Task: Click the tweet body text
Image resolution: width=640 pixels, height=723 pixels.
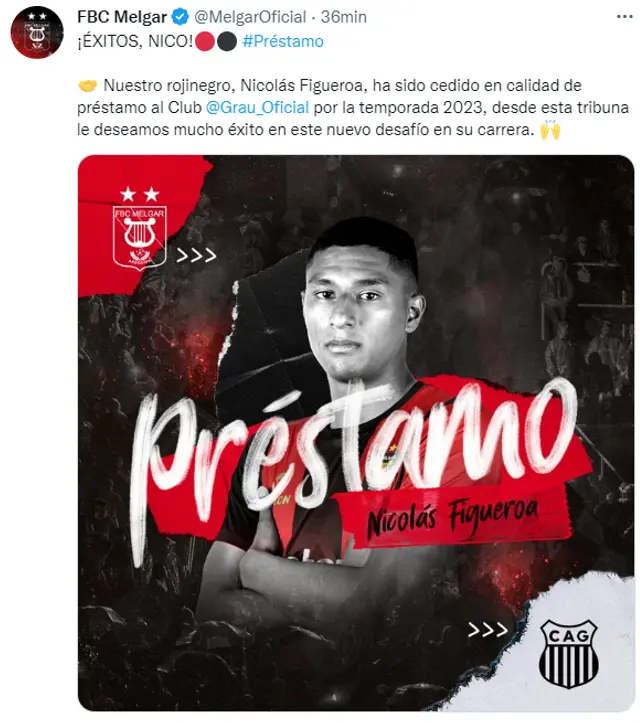Action: [353, 107]
